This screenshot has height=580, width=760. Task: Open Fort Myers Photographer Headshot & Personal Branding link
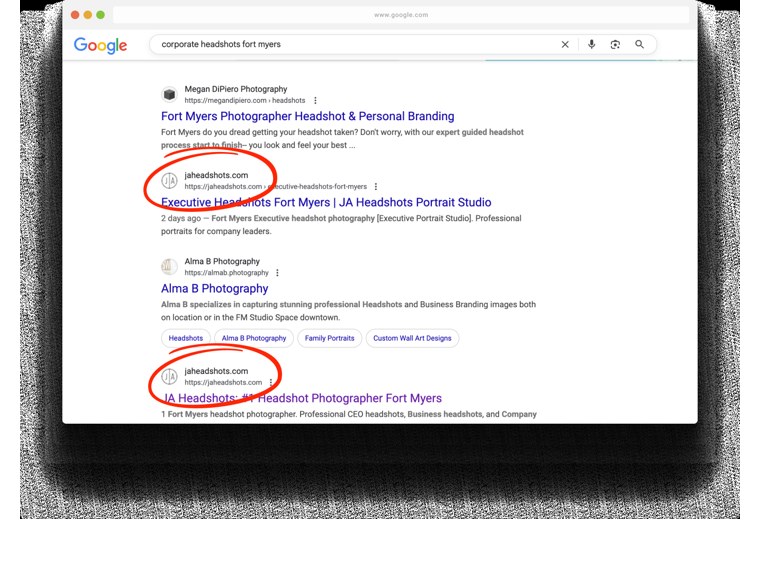pos(308,116)
